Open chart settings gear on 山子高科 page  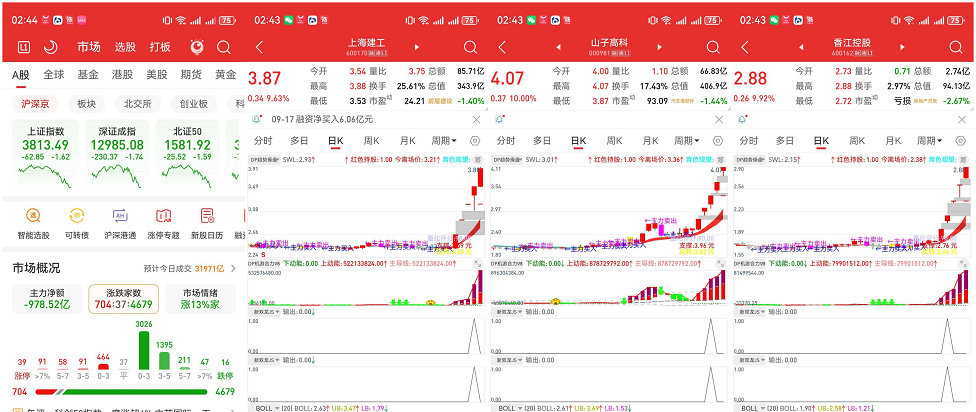pyautogui.click(x=718, y=141)
